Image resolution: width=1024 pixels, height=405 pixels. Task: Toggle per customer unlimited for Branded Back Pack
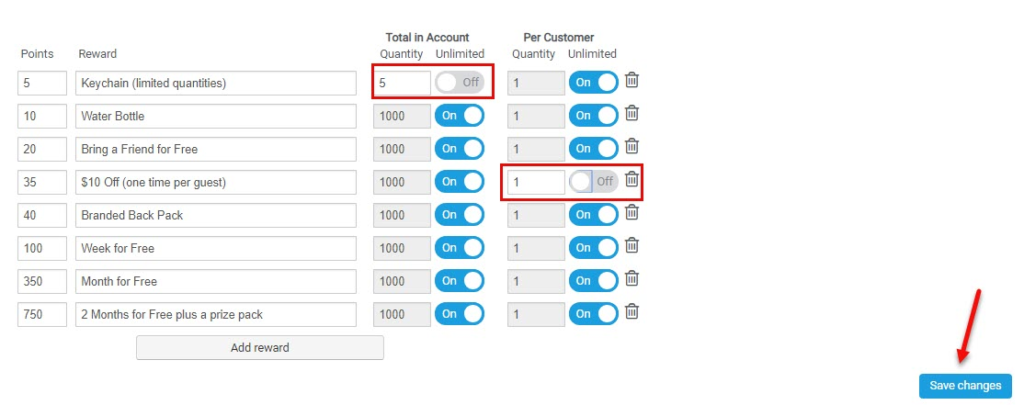coord(593,215)
